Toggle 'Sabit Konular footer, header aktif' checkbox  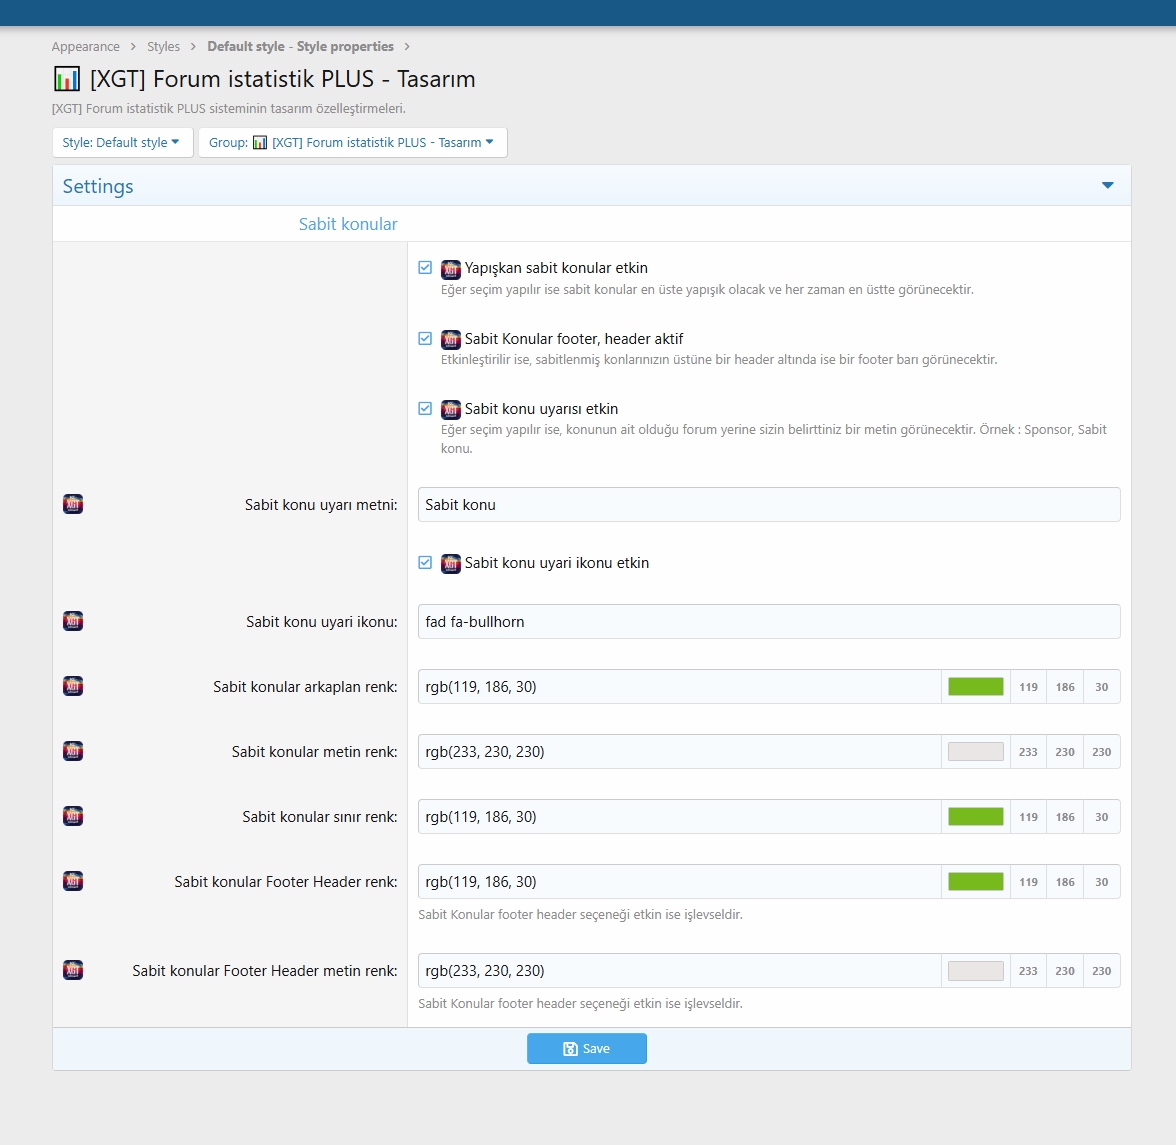425,339
